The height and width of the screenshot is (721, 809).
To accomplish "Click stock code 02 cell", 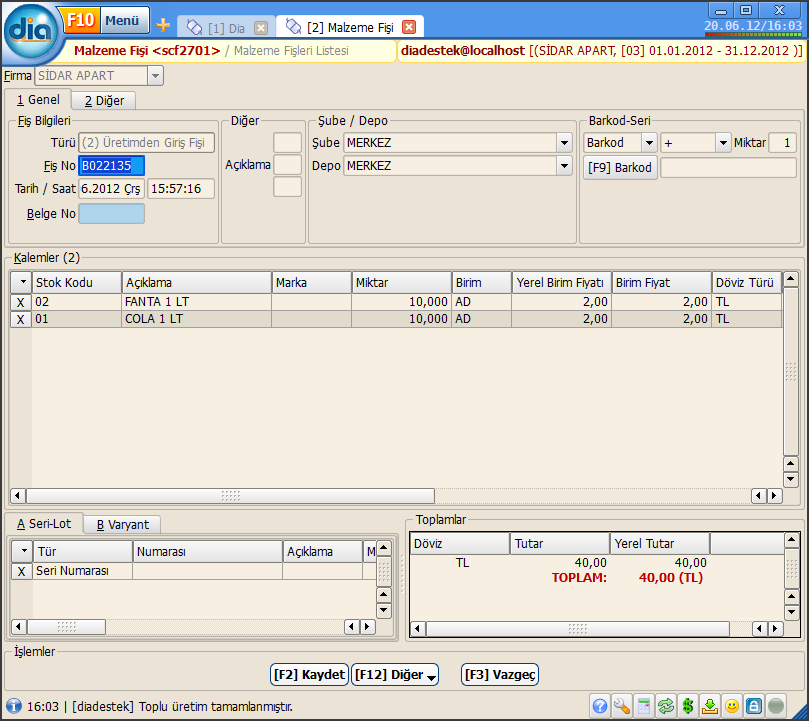I will coord(76,302).
